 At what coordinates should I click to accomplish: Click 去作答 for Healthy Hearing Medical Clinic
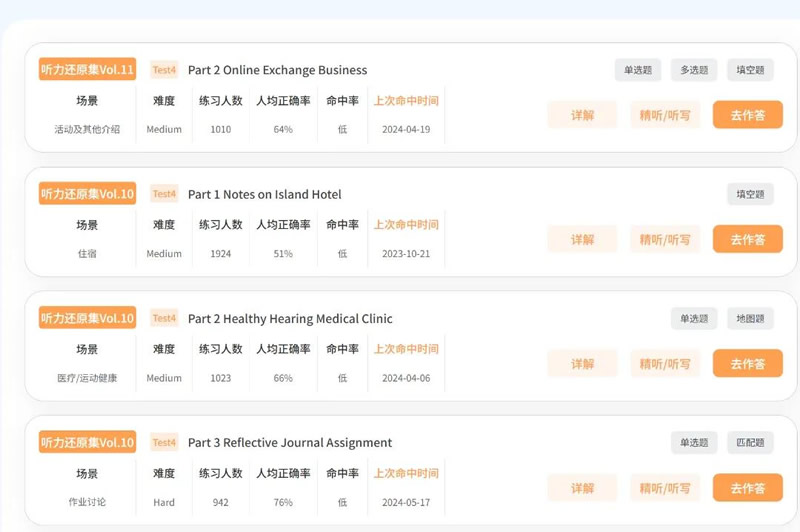click(747, 363)
